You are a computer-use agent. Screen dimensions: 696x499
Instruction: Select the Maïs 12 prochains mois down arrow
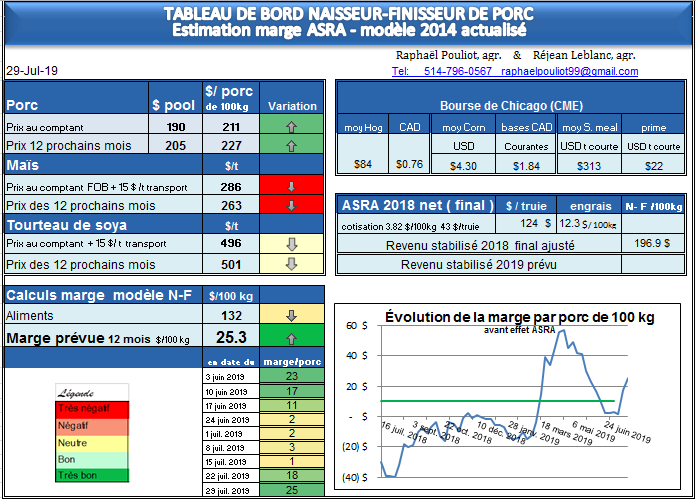293,205
